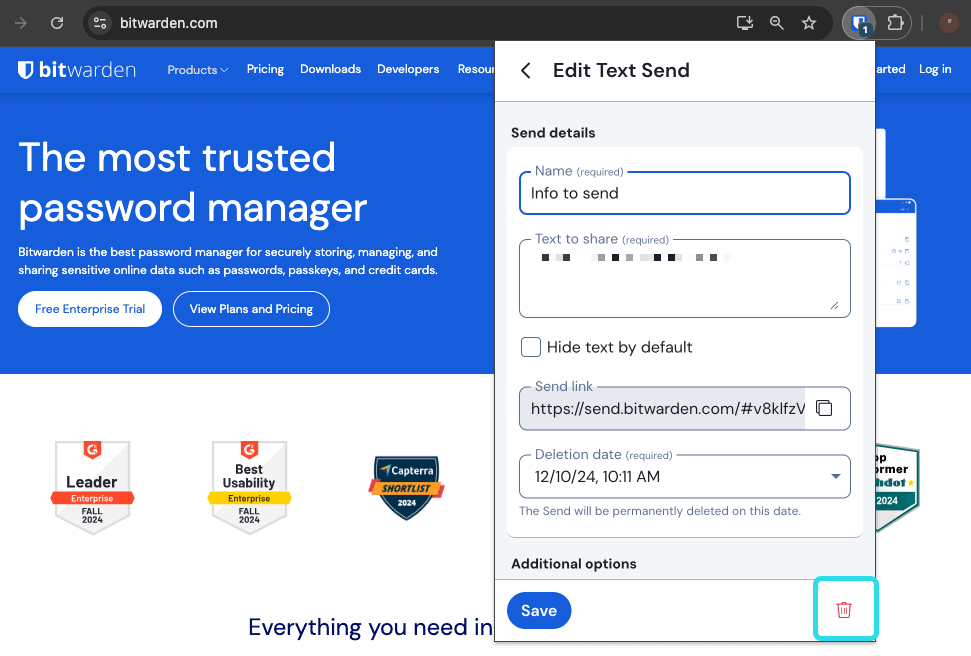
Task: Start the Free Enterprise Trial
Action: (x=90, y=309)
